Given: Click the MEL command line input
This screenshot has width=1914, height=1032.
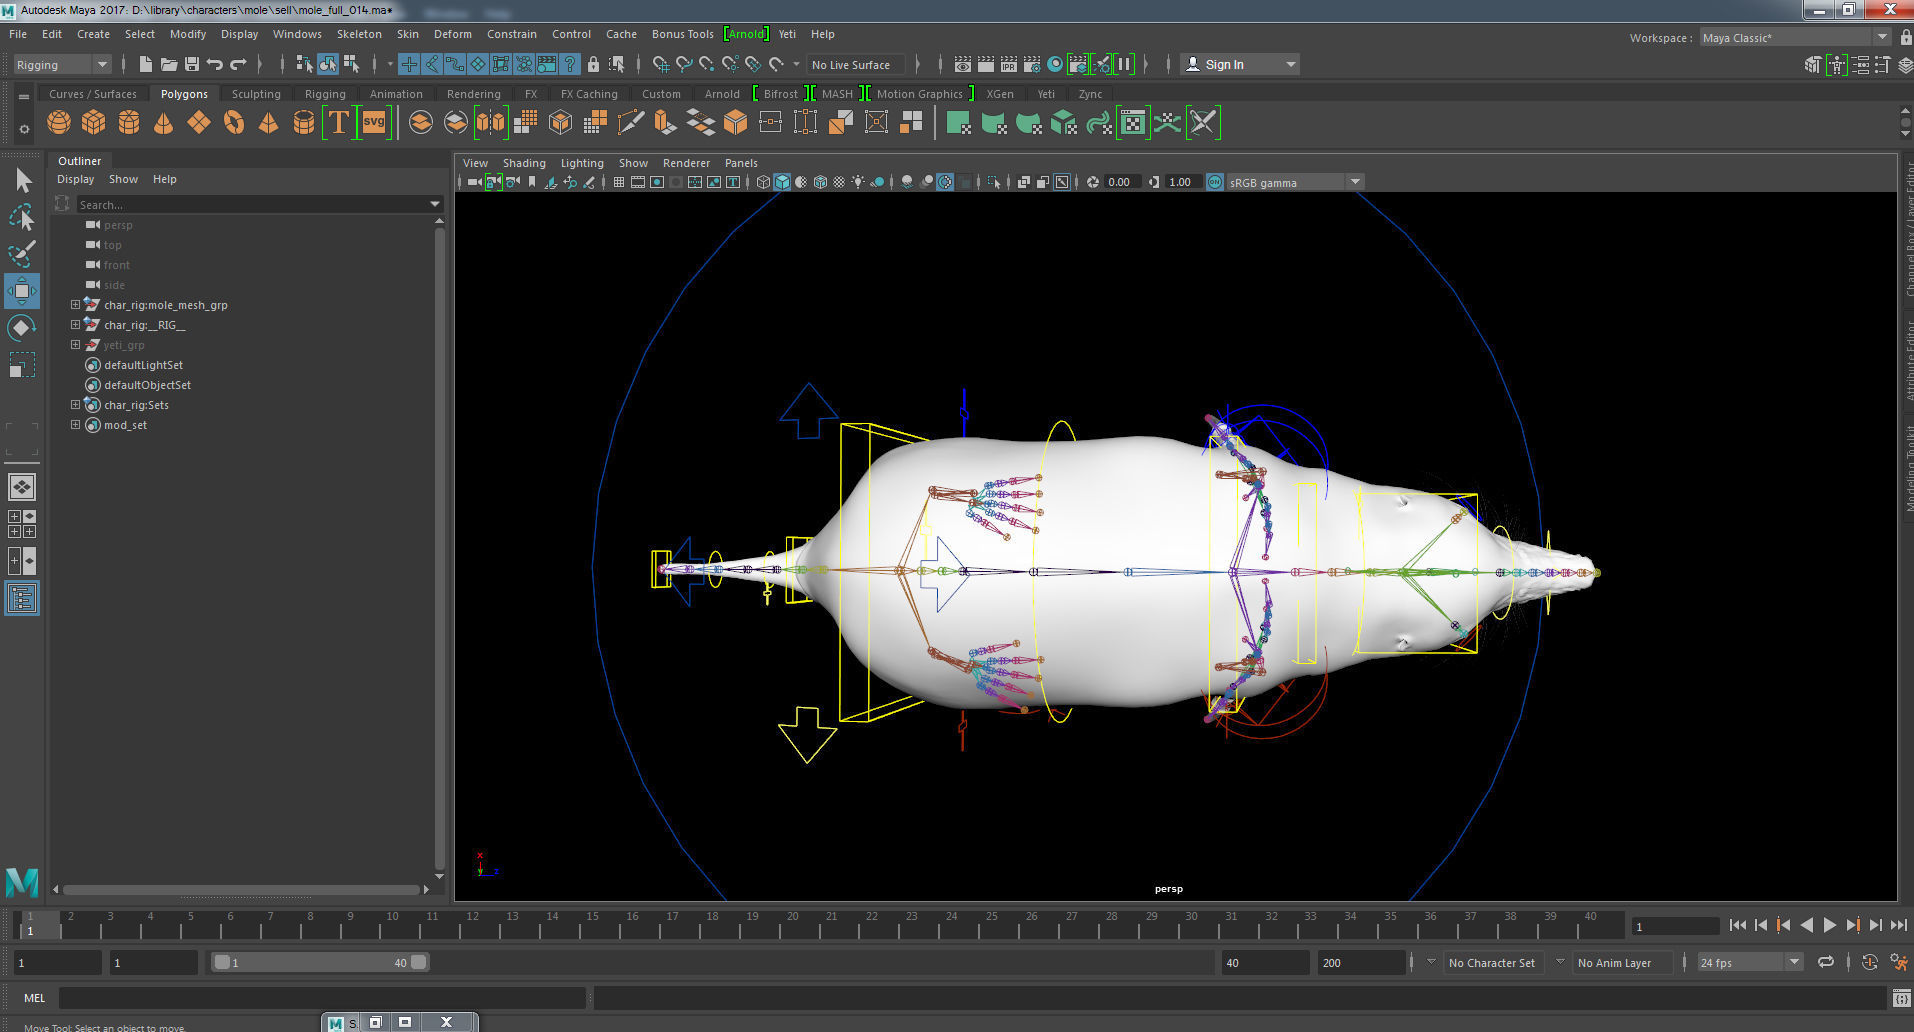Looking at the screenshot, I should coord(322,997).
